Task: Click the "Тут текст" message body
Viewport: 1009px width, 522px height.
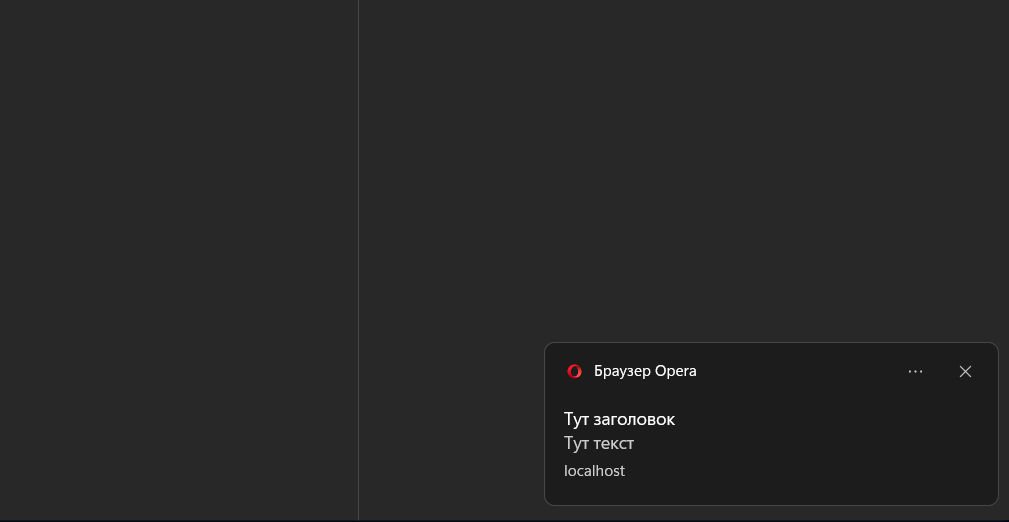Action: (x=599, y=443)
